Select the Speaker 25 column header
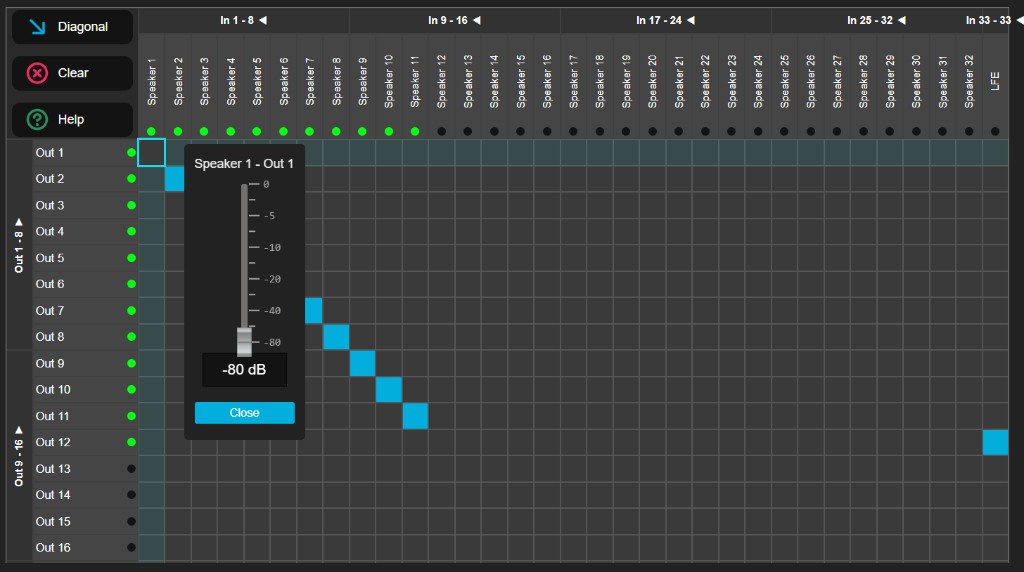 (x=784, y=82)
